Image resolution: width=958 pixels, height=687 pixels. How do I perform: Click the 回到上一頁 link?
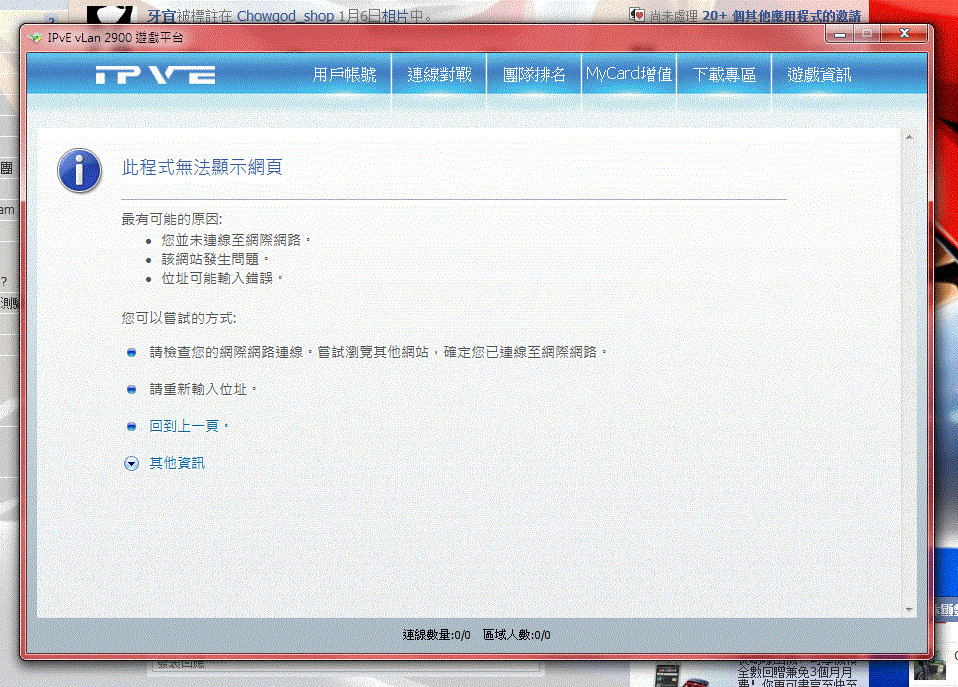click(x=184, y=426)
